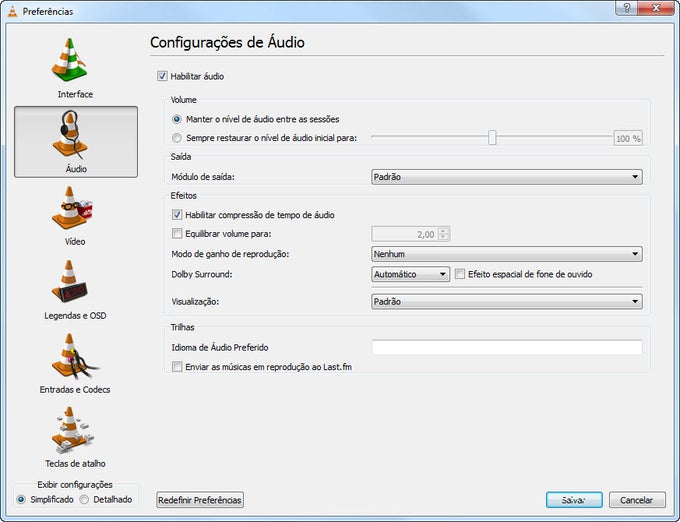Click the Salvar button
Viewport: 680px width, 522px height.
click(574, 500)
